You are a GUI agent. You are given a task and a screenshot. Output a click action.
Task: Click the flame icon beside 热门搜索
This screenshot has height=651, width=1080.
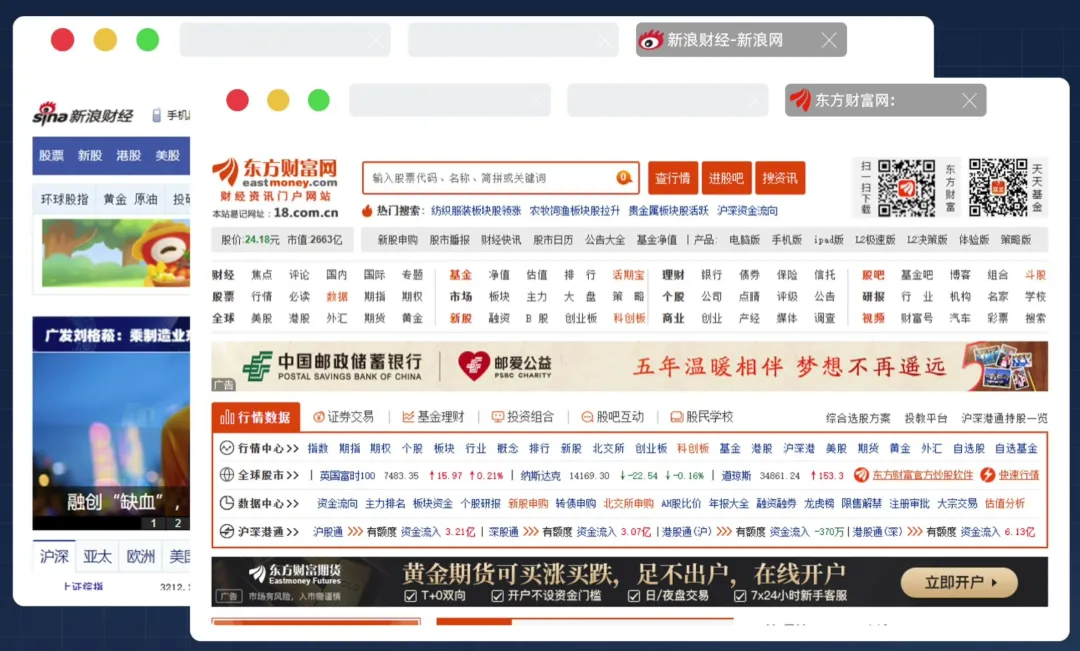tap(367, 210)
